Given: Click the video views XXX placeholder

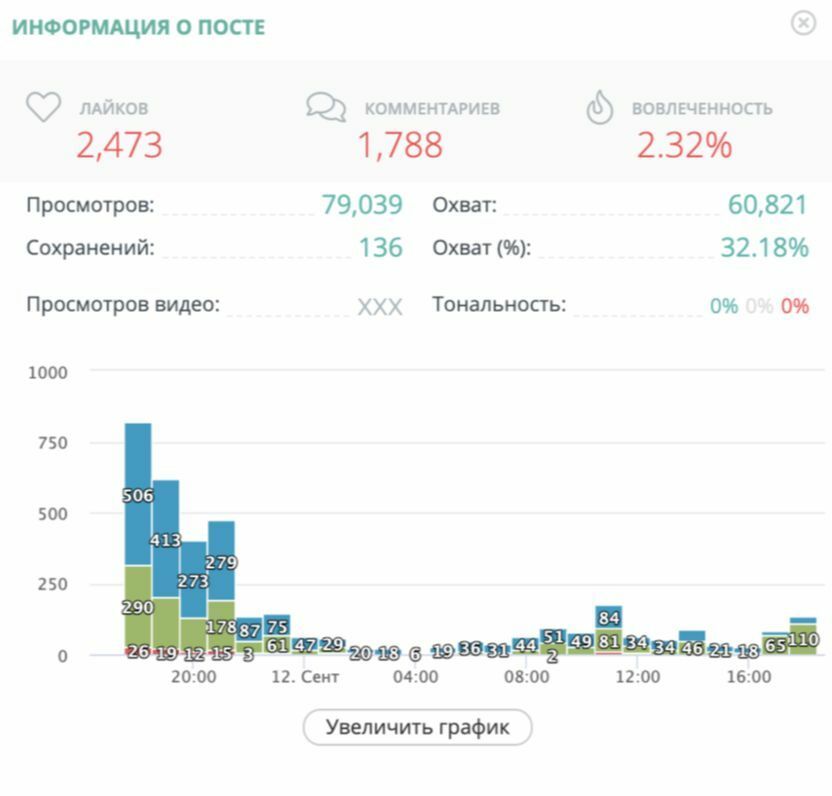Looking at the screenshot, I should tap(380, 306).
